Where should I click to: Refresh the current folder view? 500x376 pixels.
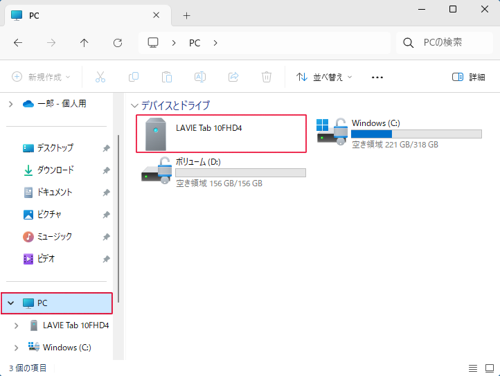point(117,43)
